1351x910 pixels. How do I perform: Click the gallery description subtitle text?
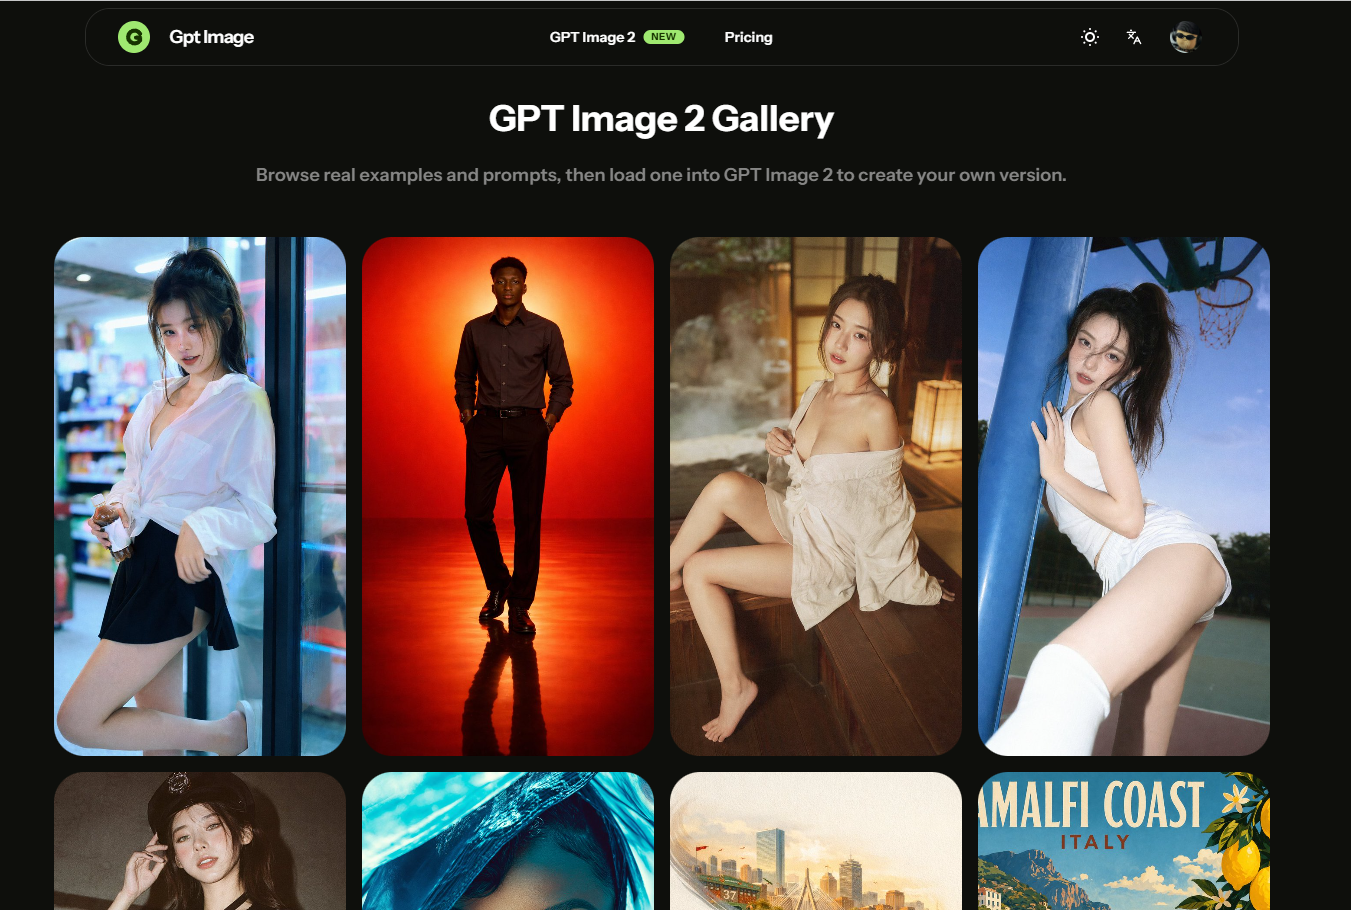[661, 174]
